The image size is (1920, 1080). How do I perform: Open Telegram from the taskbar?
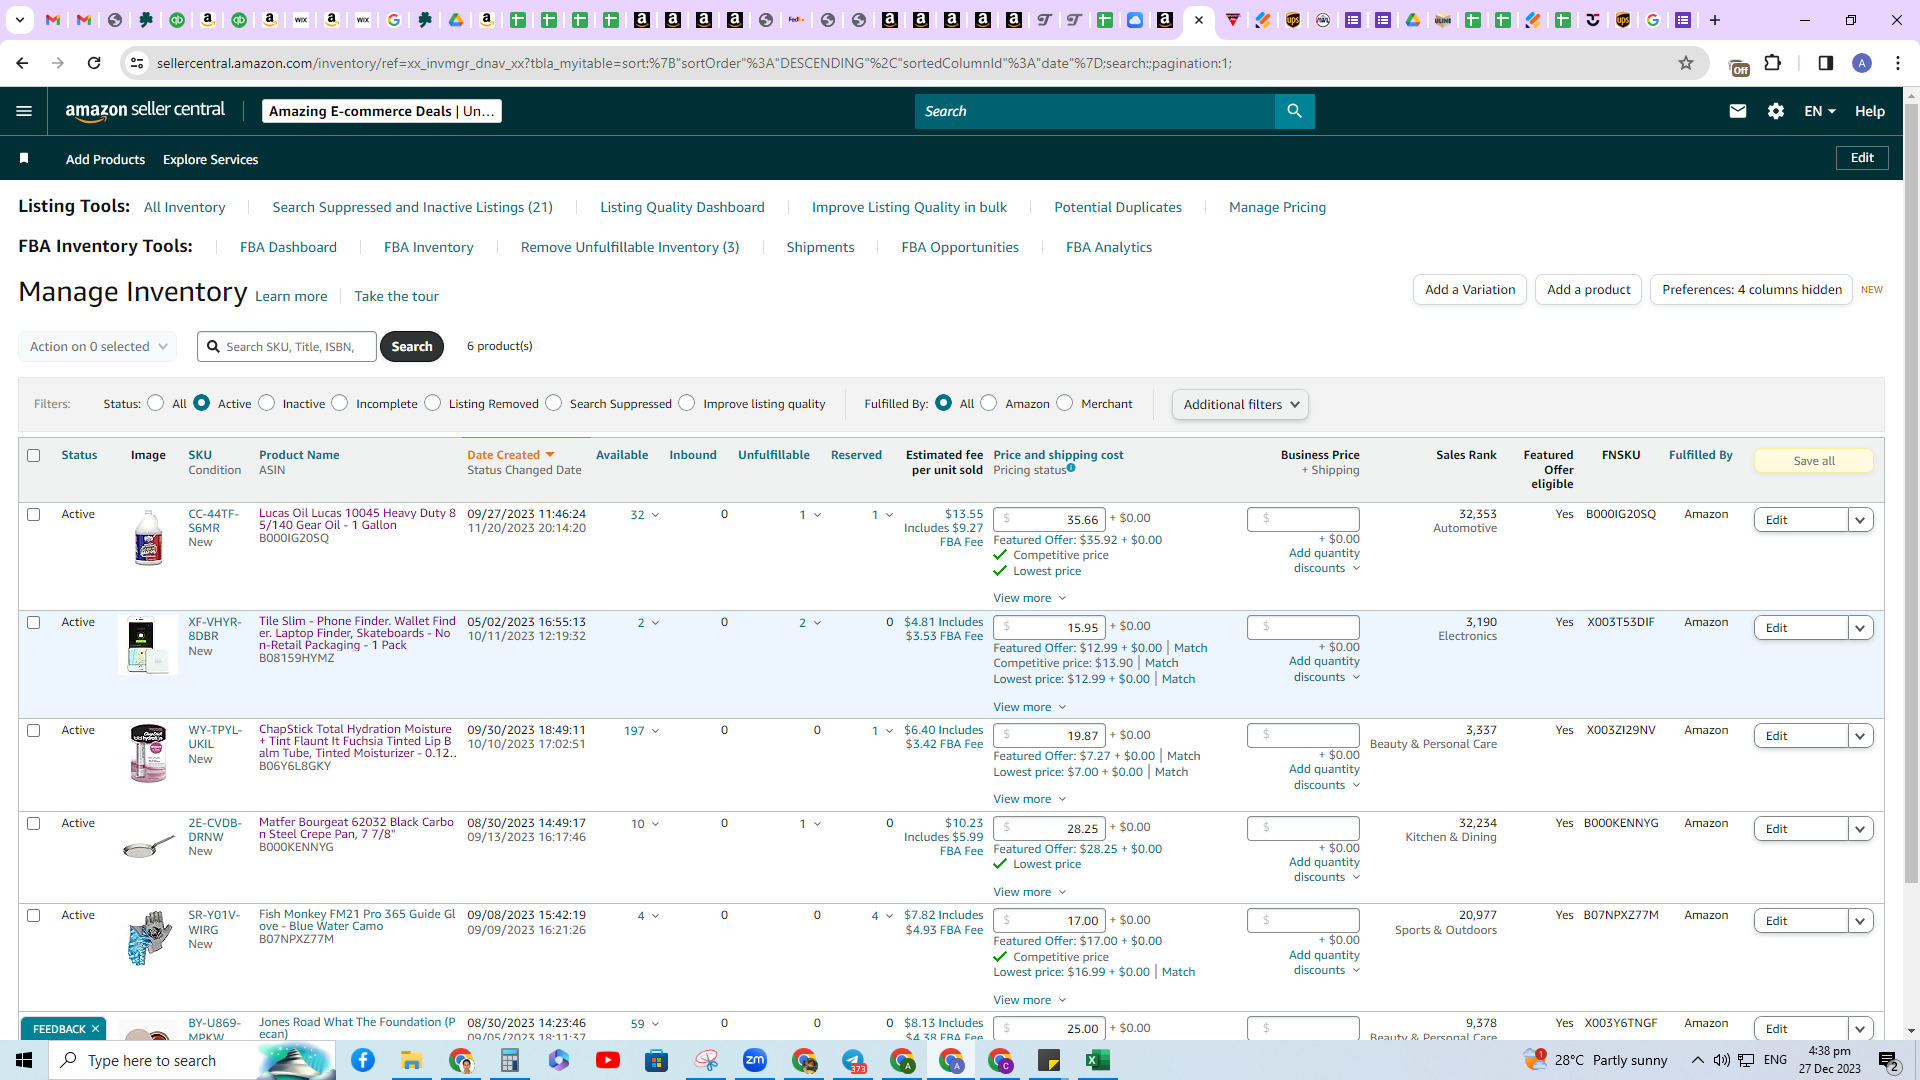(854, 1060)
